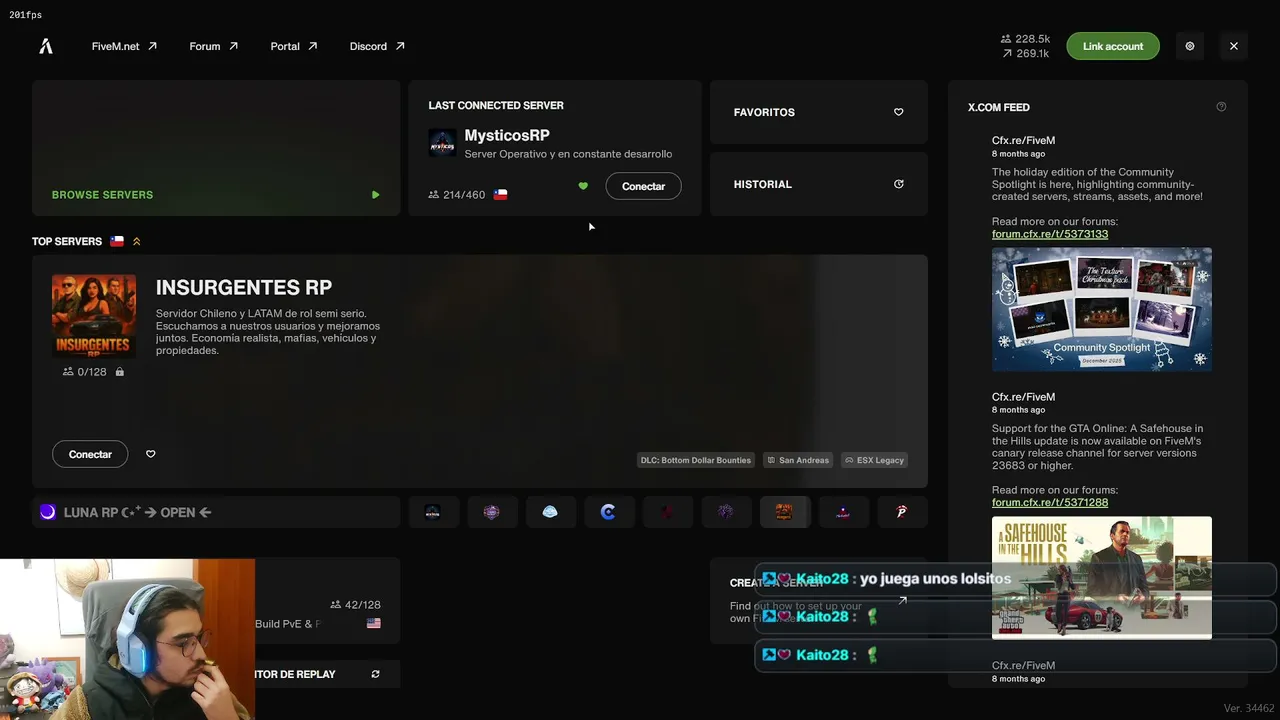
Task: Click the Historial history icon
Action: click(898, 184)
